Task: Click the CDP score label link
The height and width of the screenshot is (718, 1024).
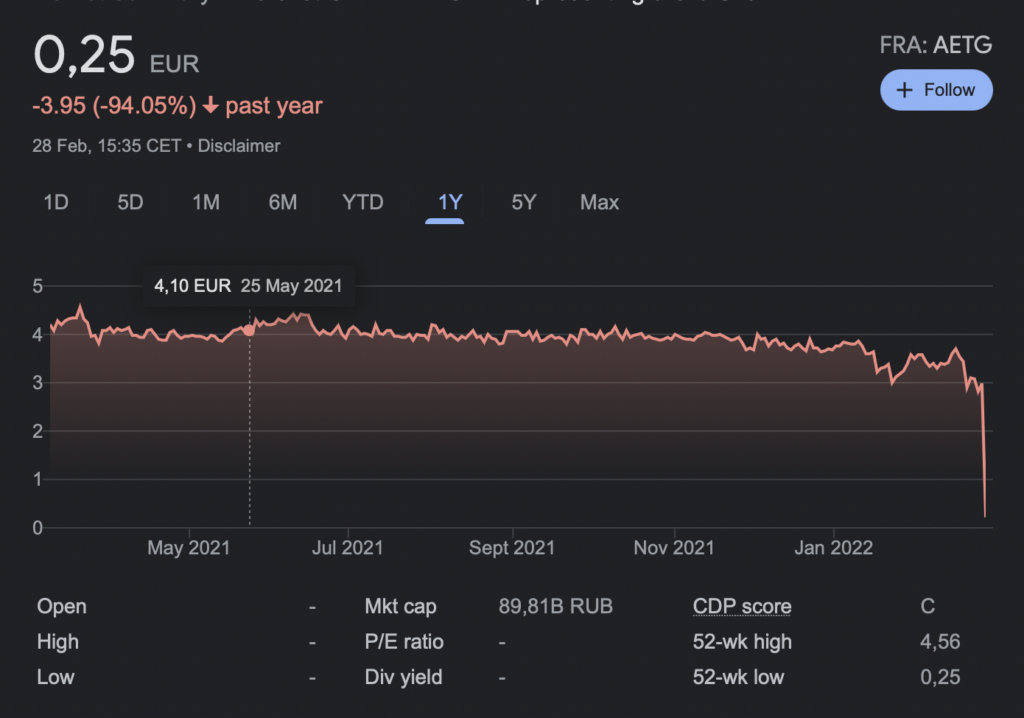Action: (741, 607)
